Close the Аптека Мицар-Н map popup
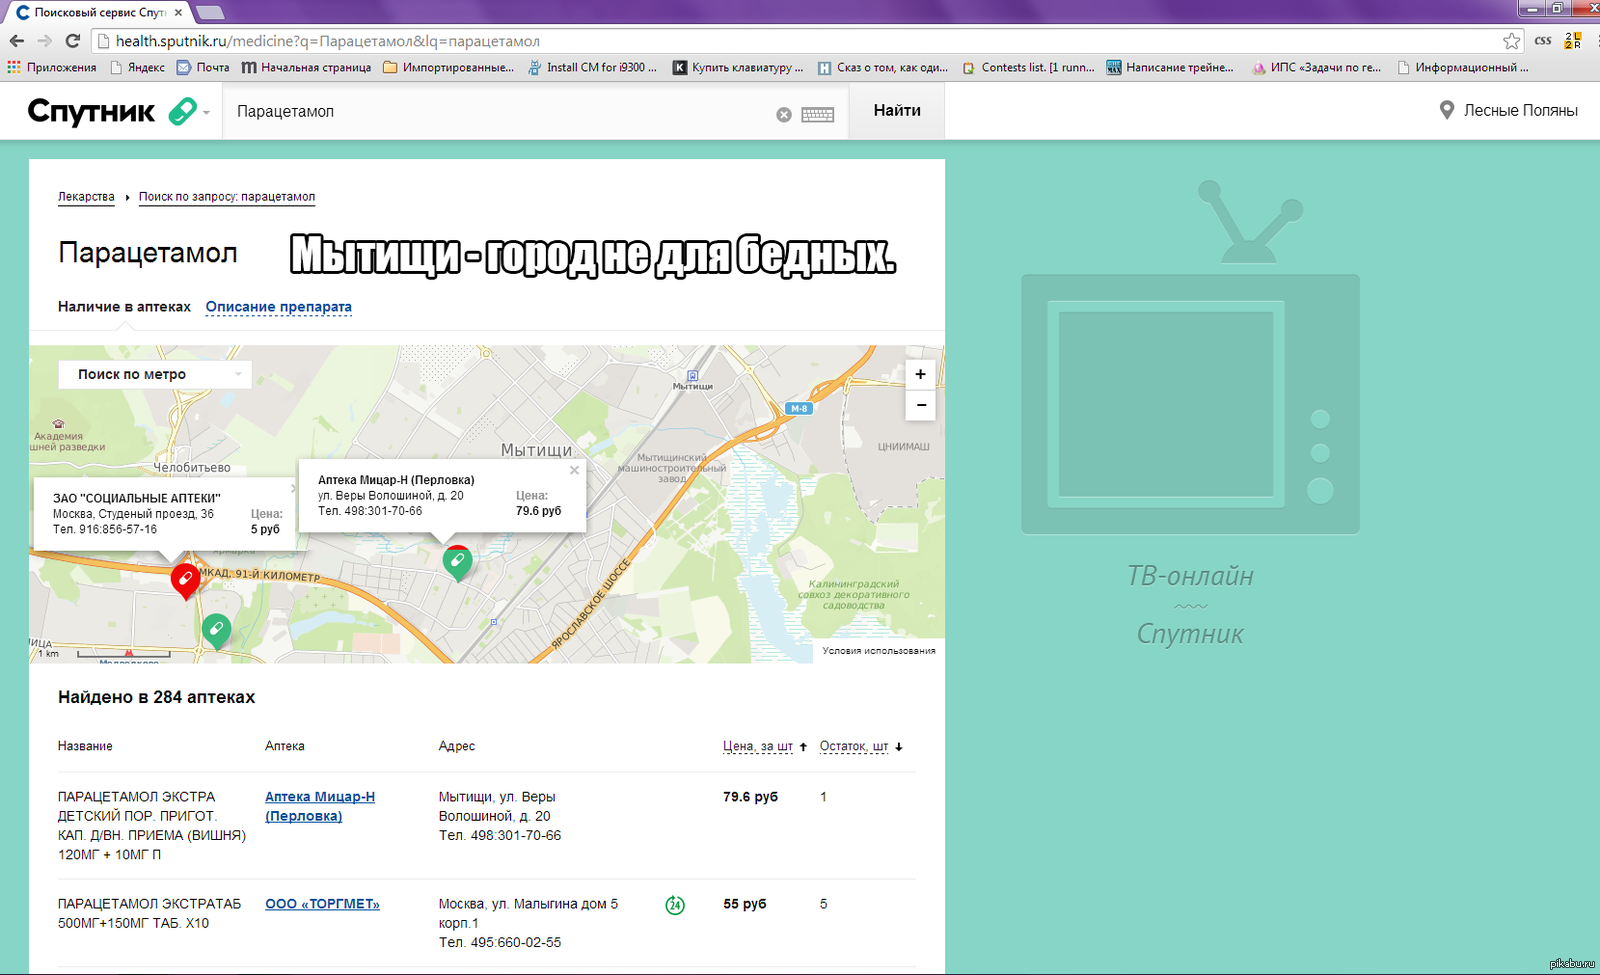The height and width of the screenshot is (975, 1600). 574,470
